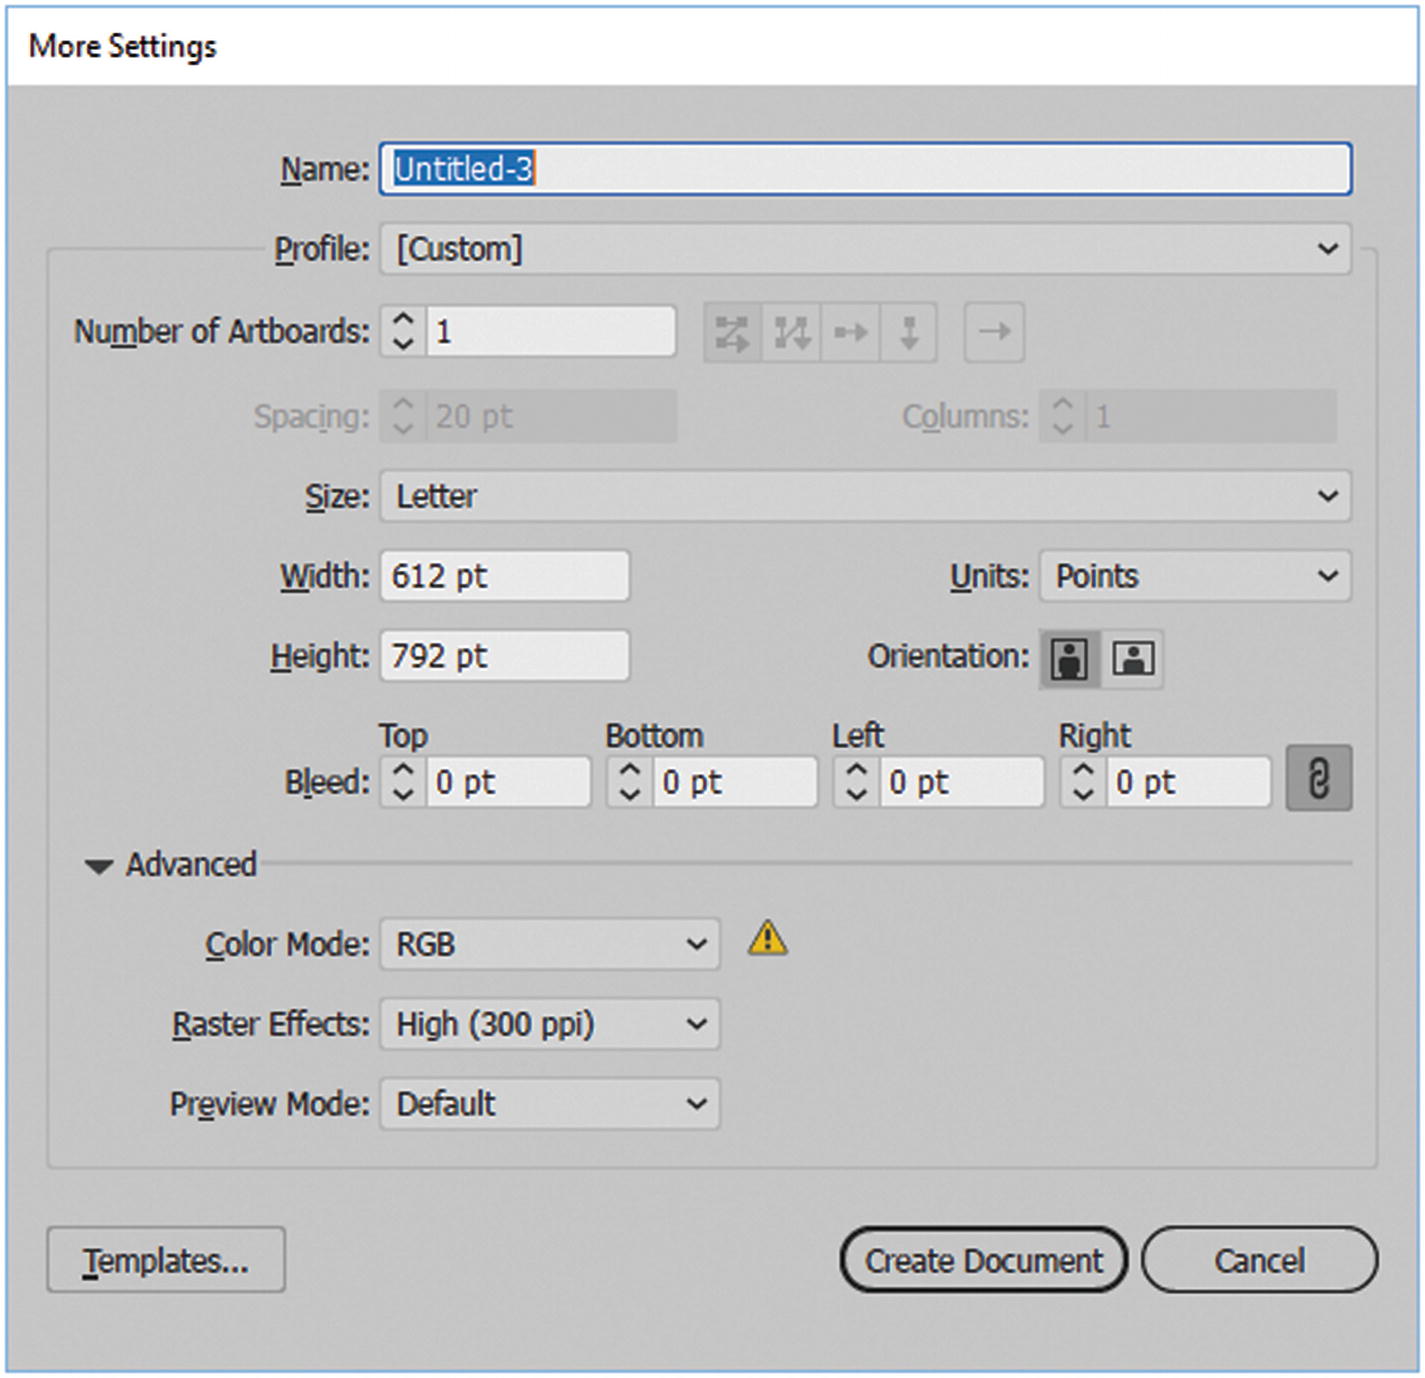Open the Size dropdown showing Letter
The image size is (1425, 1378).
(864, 497)
